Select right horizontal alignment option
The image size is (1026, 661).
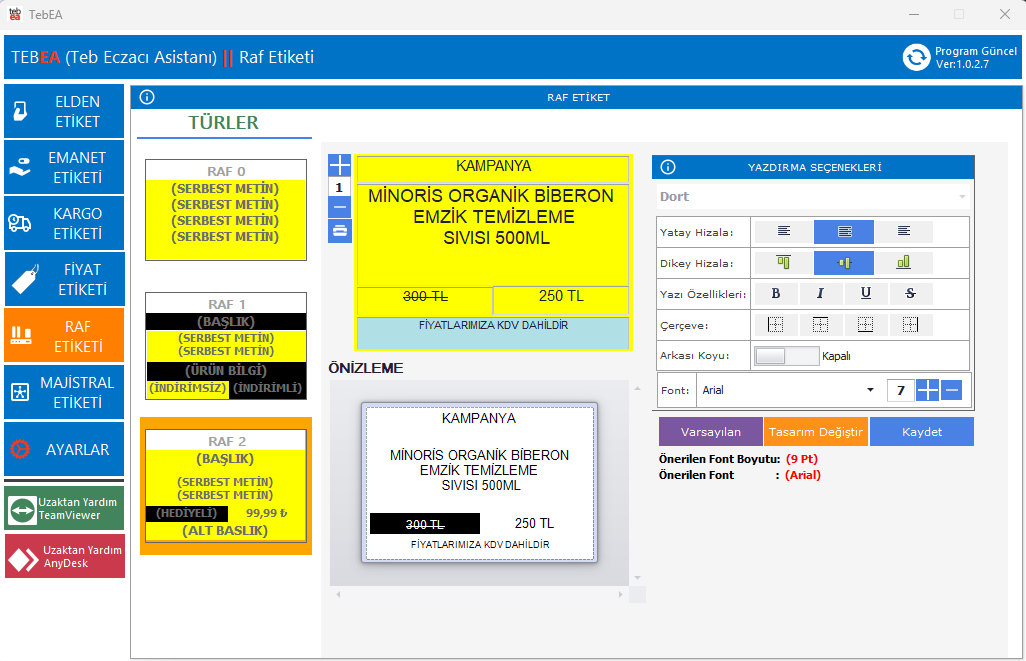904,232
